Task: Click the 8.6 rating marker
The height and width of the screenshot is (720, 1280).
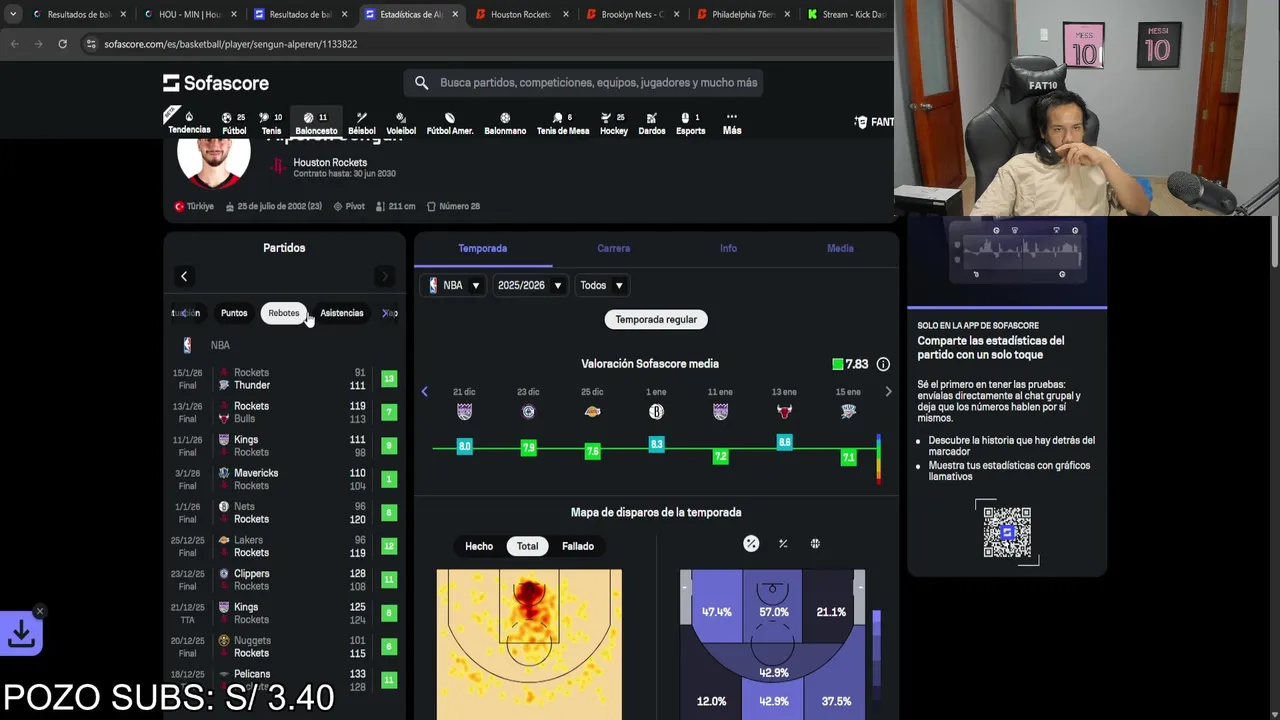Action: point(784,441)
